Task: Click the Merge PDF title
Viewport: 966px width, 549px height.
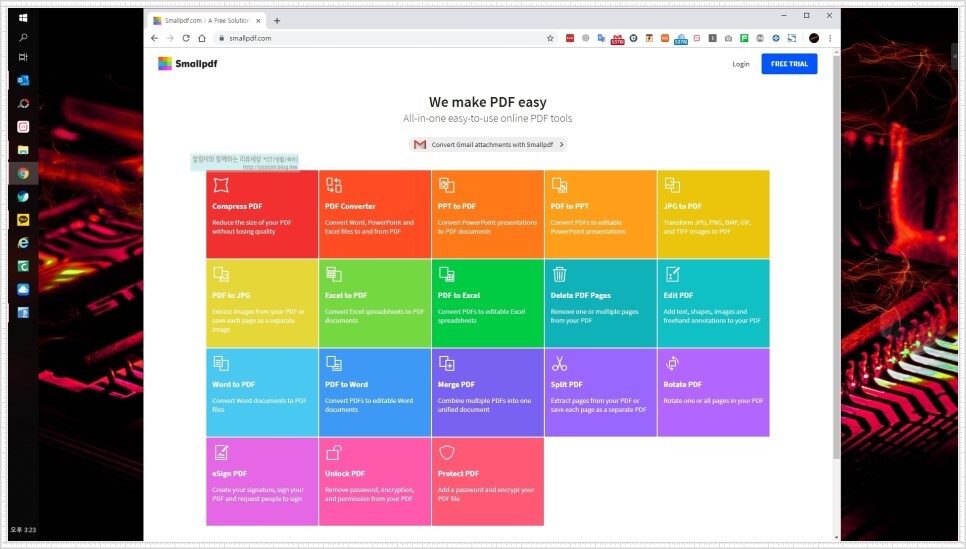Action: coord(456,384)
